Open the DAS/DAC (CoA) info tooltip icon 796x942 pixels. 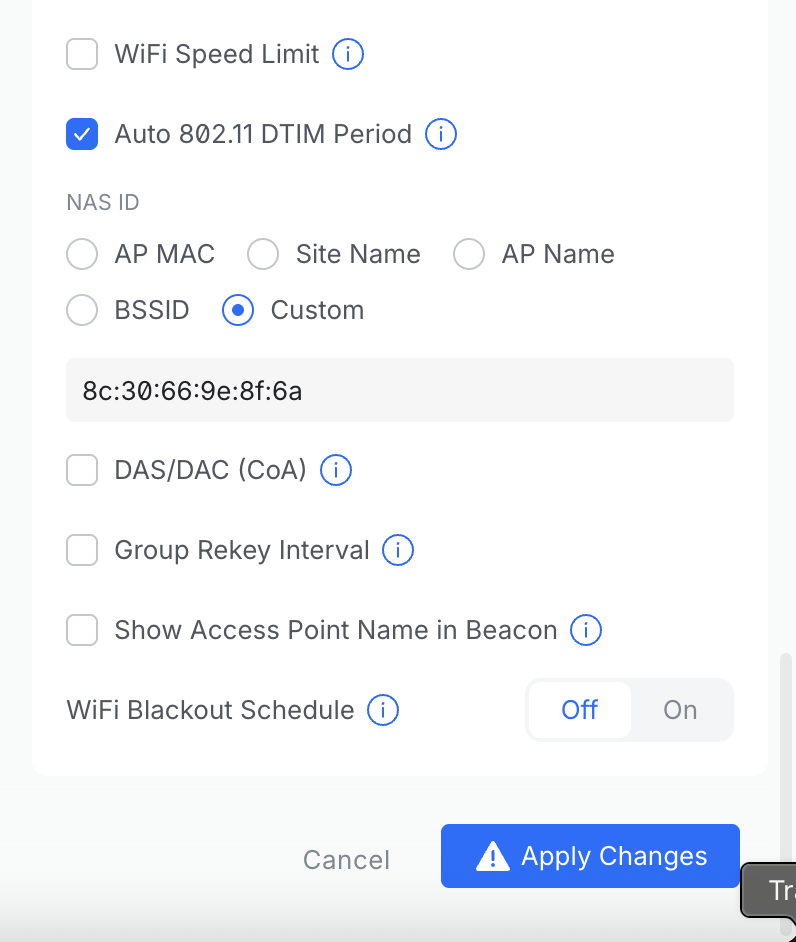coord(335,470)
